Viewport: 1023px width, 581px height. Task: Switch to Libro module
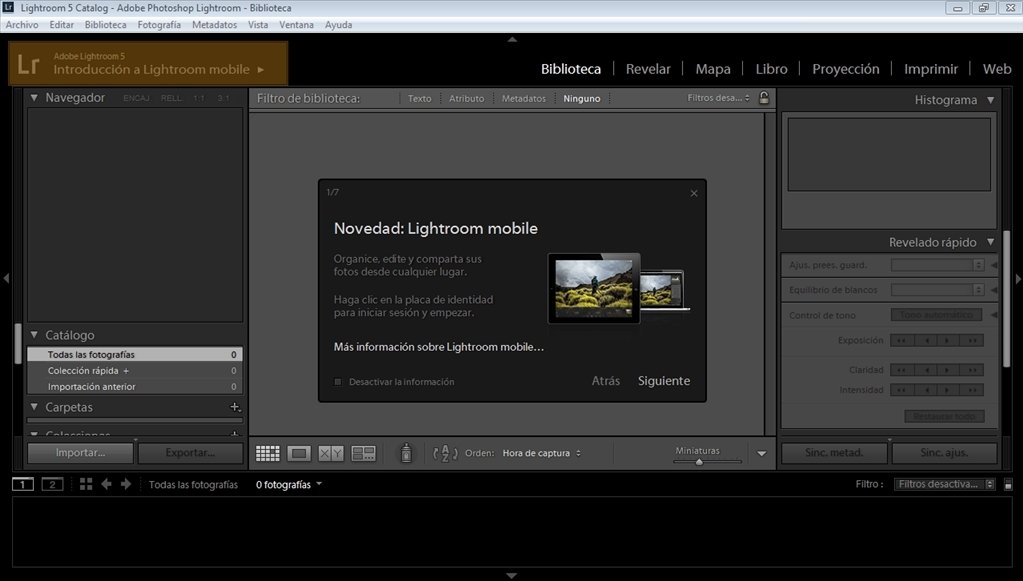[771, 69]
